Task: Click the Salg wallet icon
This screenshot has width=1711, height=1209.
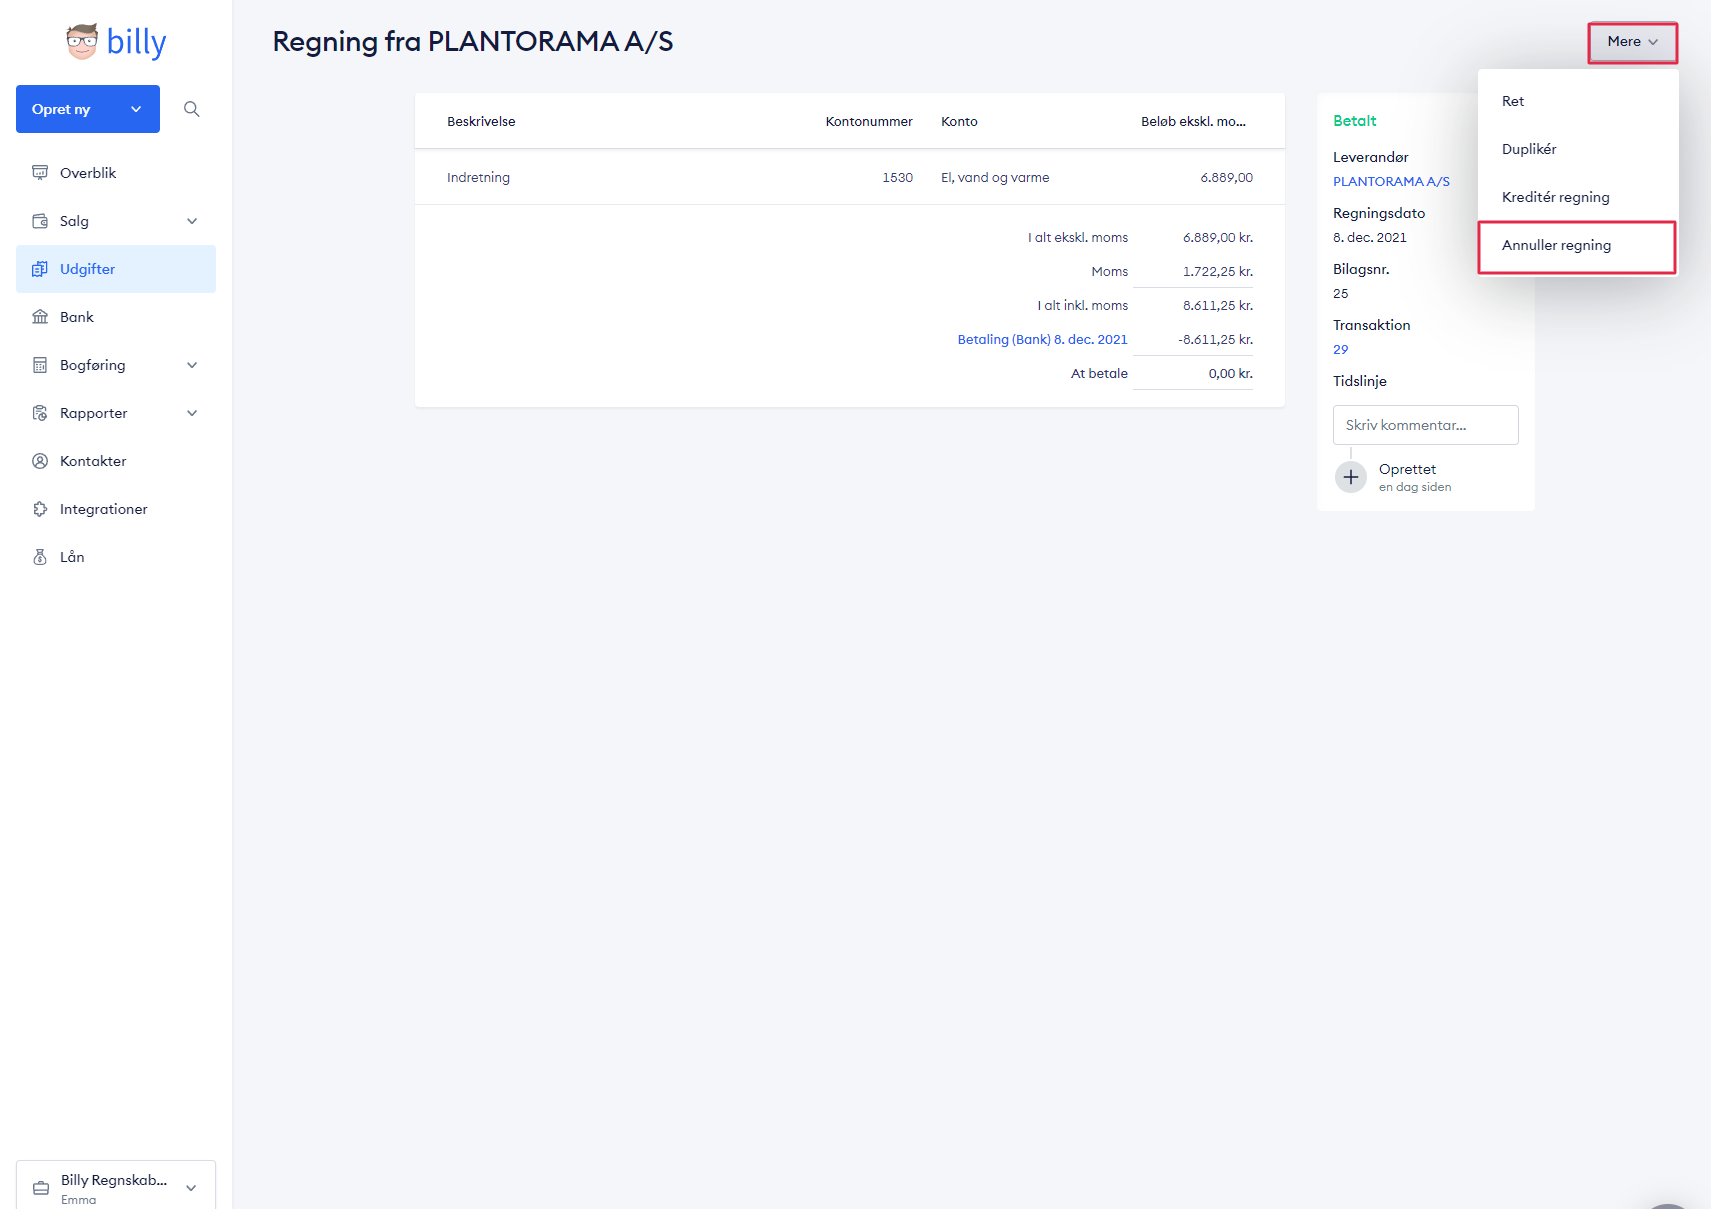Action: [x=40, y=221]
